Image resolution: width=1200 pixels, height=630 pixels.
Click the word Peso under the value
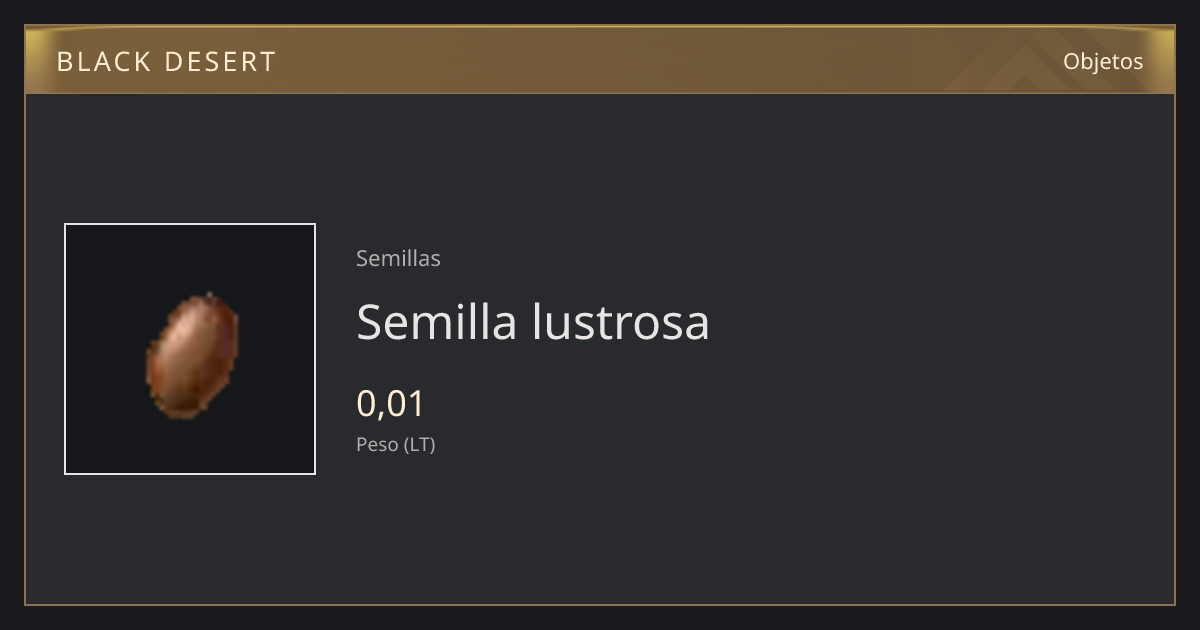377,445
